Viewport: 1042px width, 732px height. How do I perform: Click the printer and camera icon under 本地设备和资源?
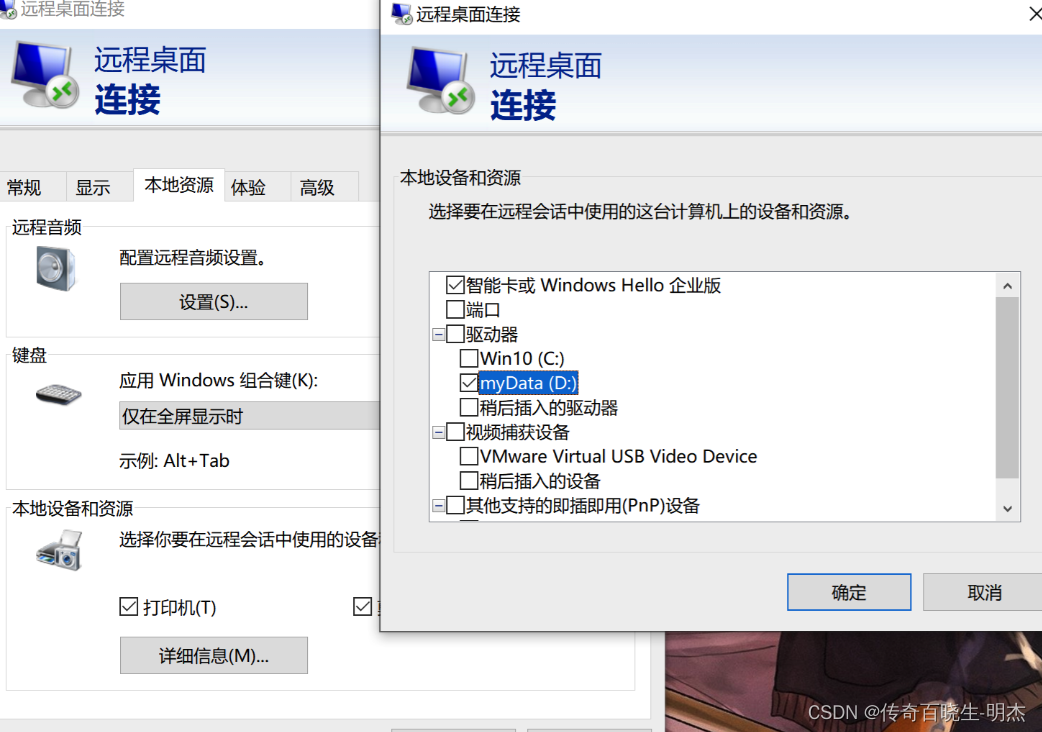(59, 550)
